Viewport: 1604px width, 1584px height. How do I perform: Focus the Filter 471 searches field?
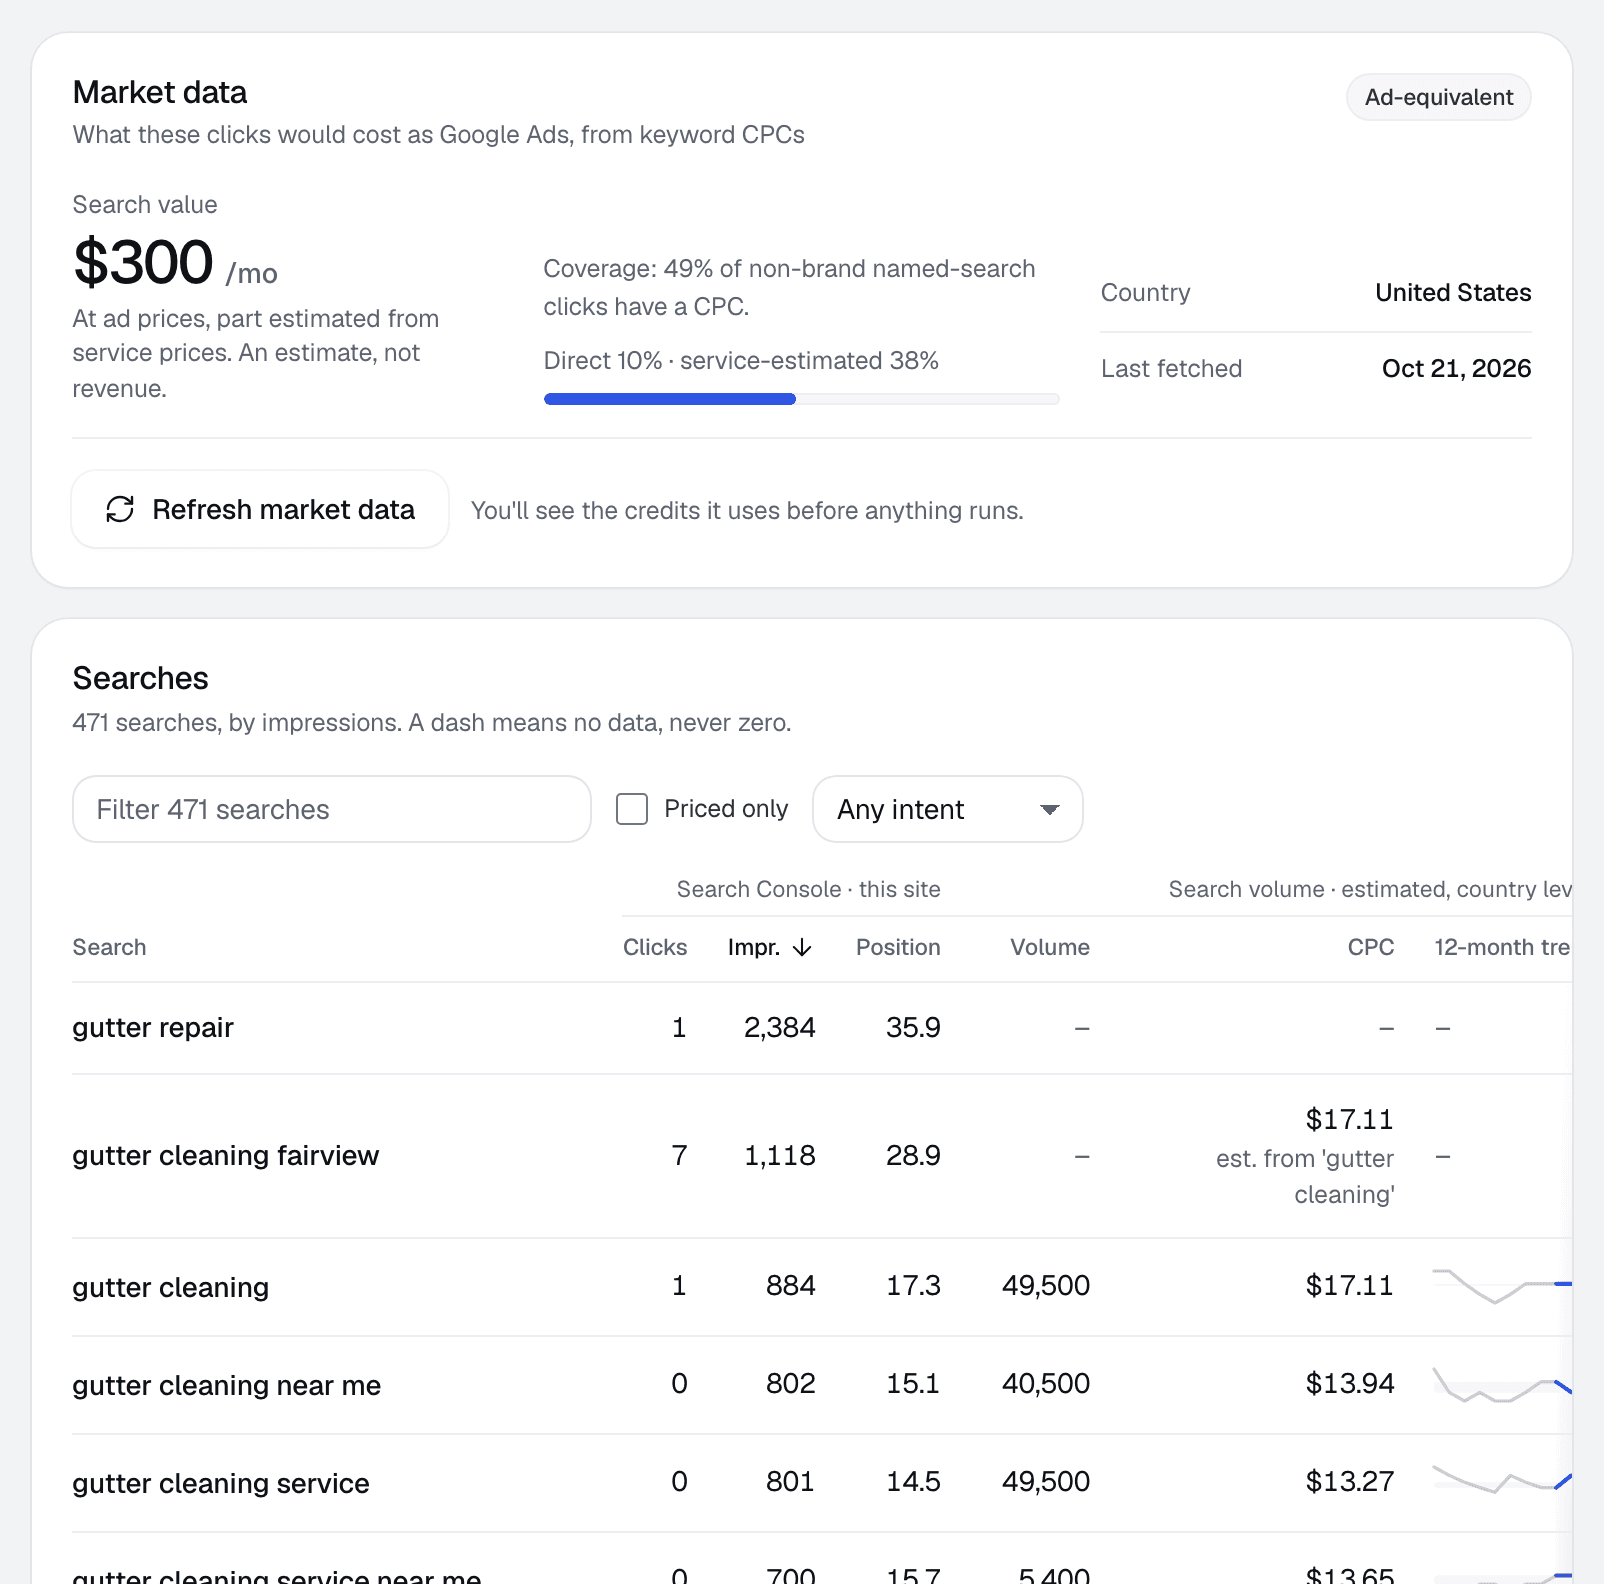point(332,809)
